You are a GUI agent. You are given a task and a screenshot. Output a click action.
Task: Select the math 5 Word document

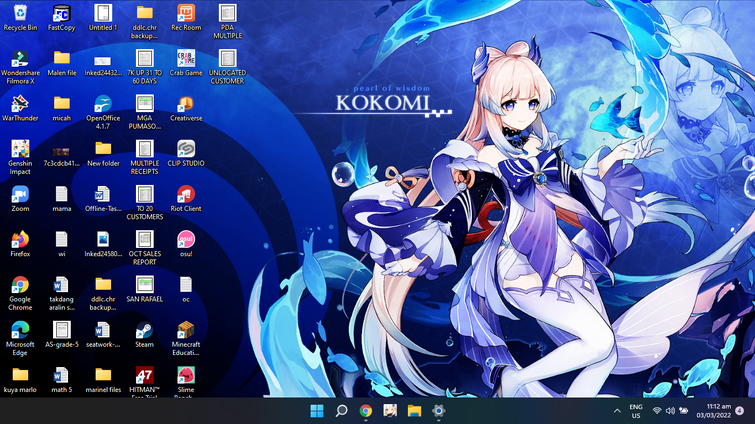pyautogui.click(x=62, y=380)
